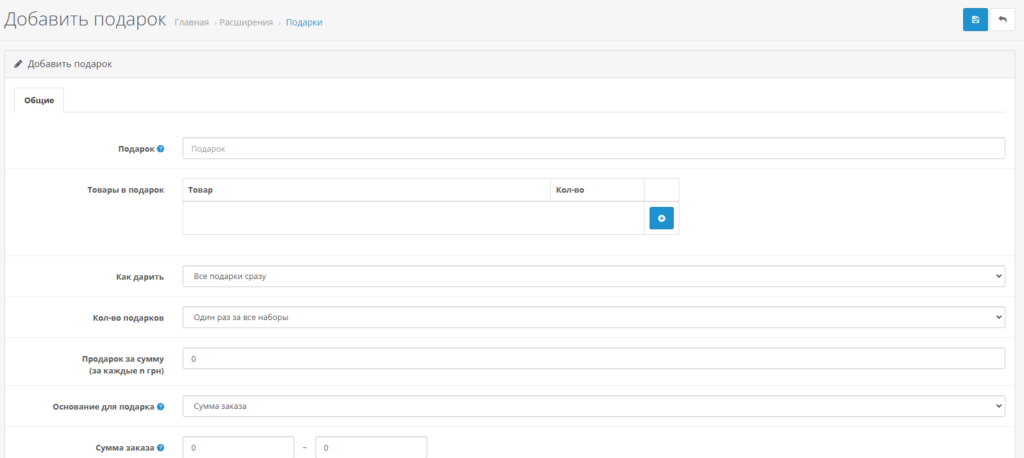Go to Главная in the breadcrumb
This screenshot has height=458, width=1024.
pyautogui.click(x=191, y=22)
